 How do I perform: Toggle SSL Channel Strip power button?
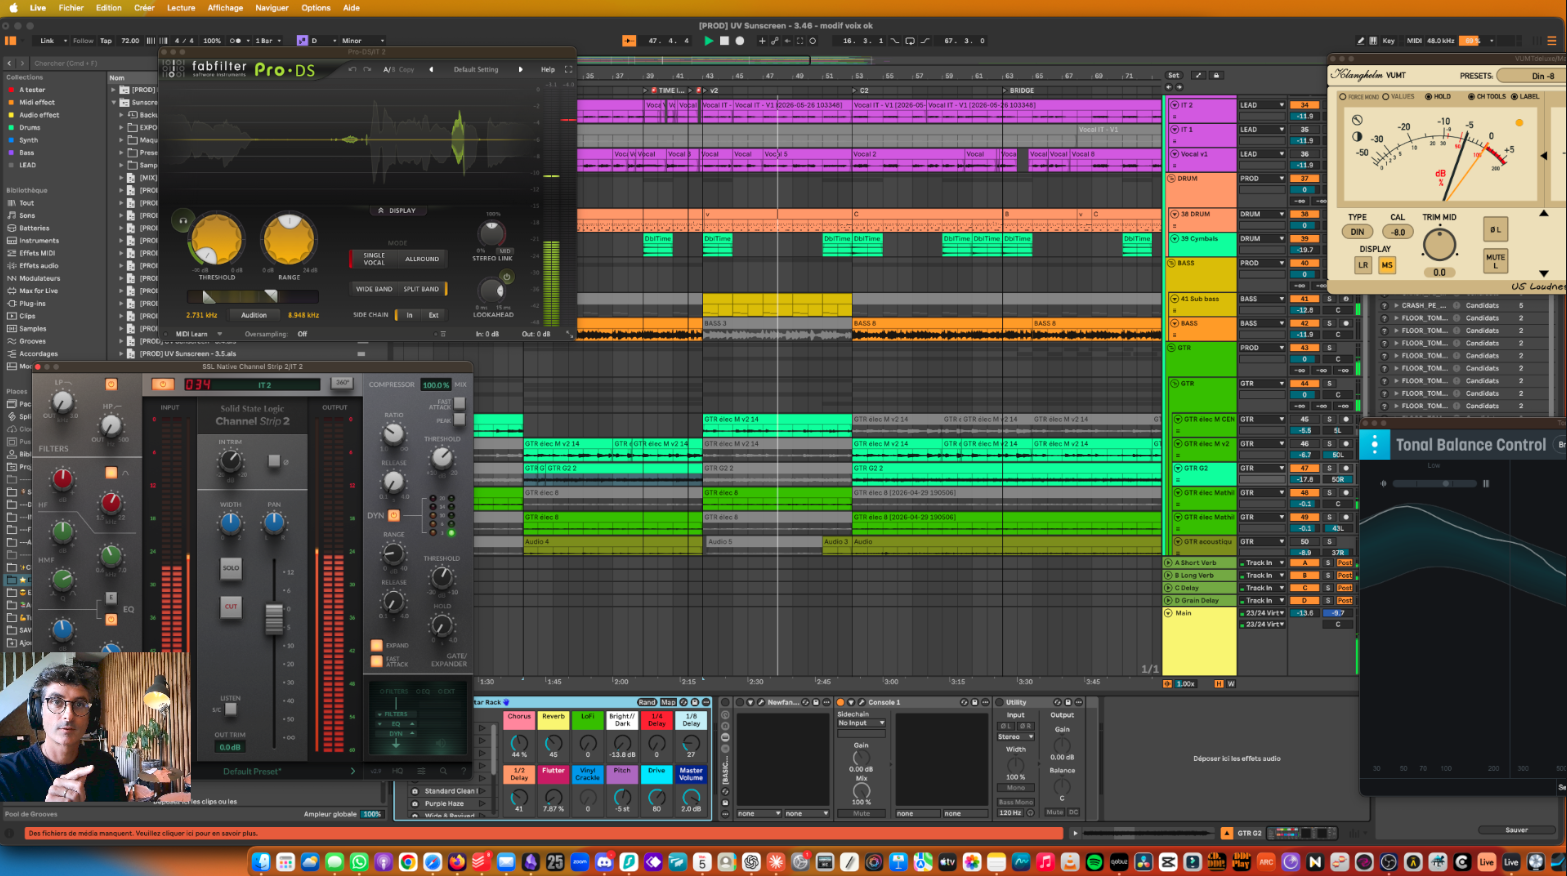(x=162, y=384)
